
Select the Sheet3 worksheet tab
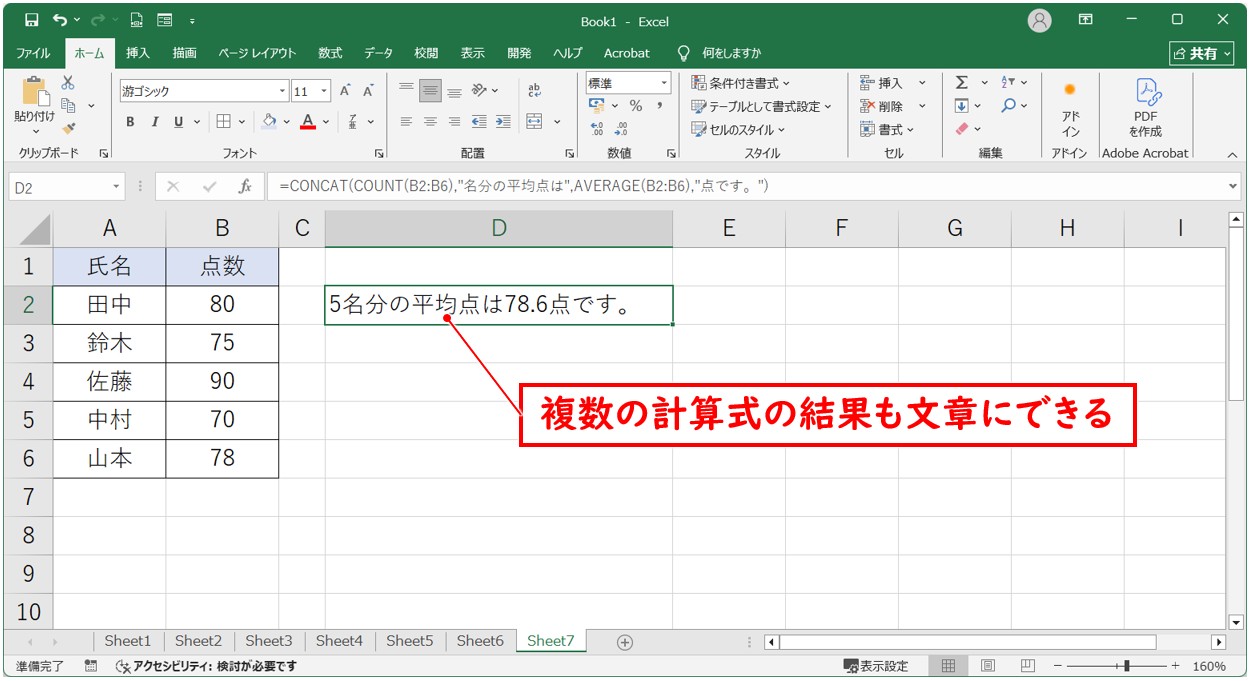(x=268, y=641)
